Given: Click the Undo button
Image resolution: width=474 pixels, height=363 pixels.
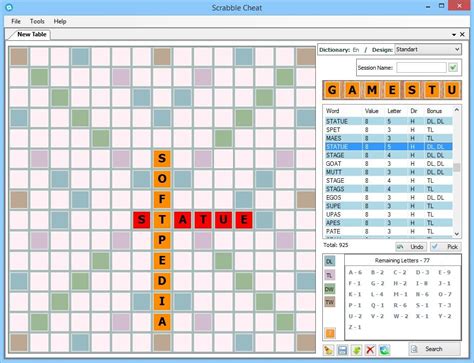Looking at the screenshot, I should click(x=411, y=247).
